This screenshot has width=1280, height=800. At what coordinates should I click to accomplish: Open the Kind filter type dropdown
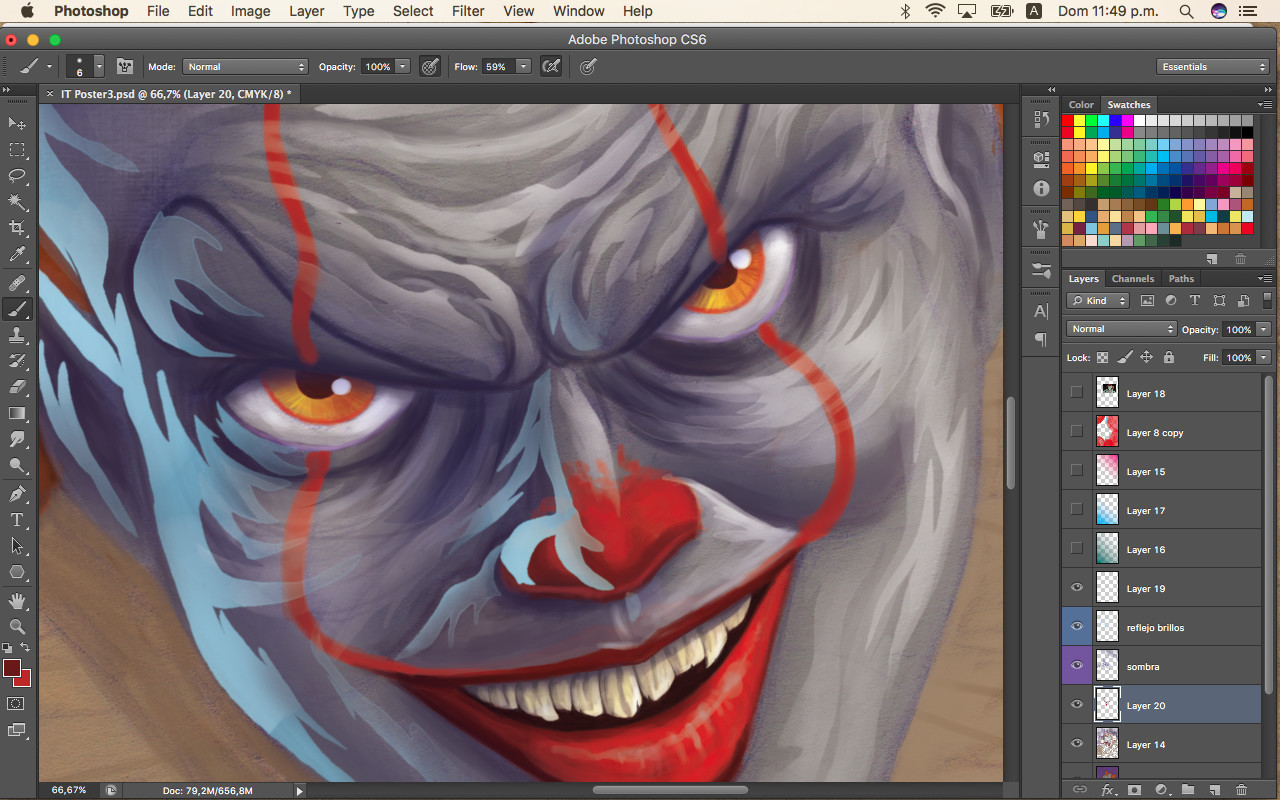[1098, 300]
